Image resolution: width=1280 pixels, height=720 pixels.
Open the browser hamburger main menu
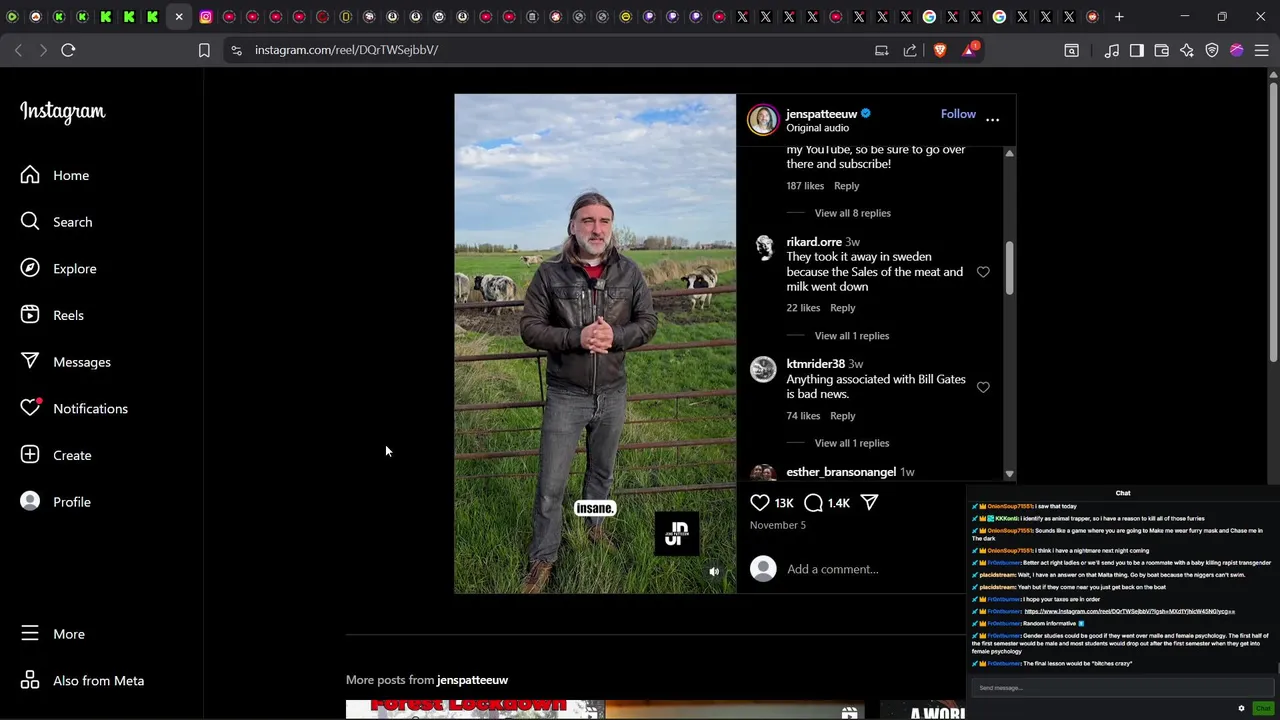coord(1261,50)
